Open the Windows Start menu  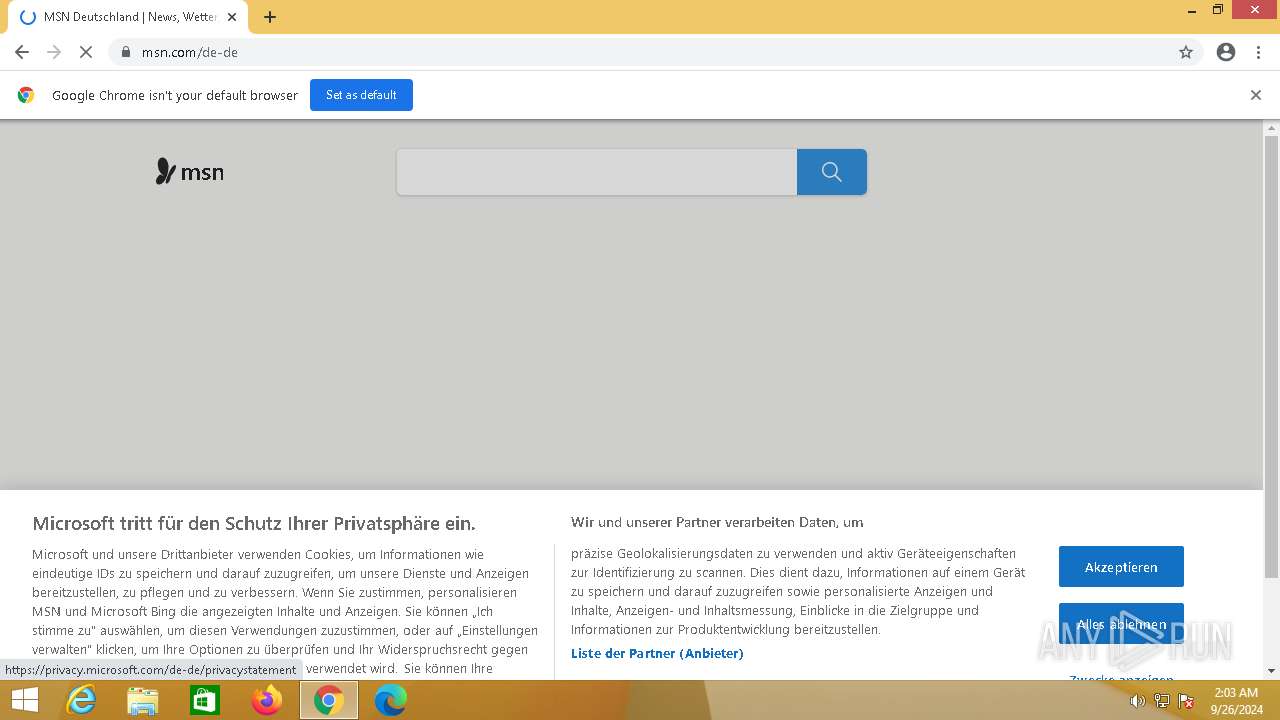click(24, 700)
